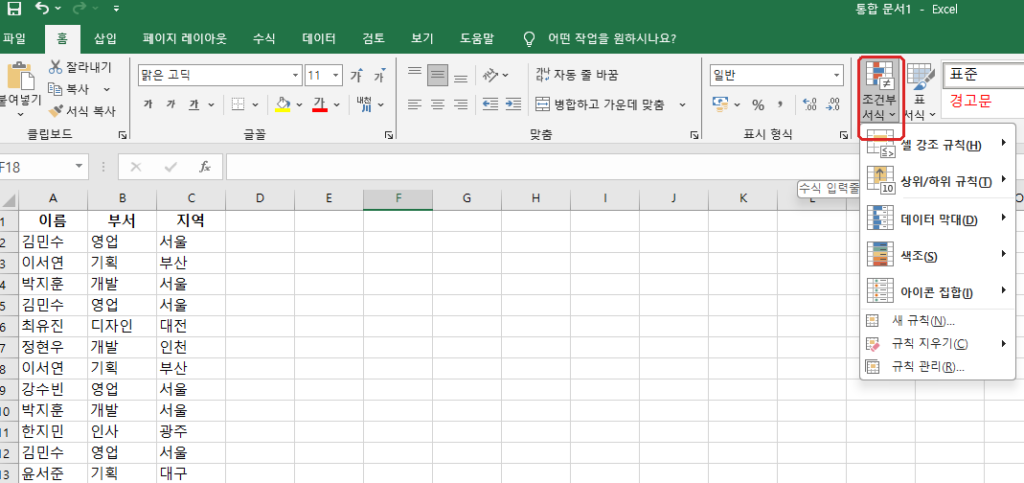Toggle bold 가 formatting
The width and height of the screenshot is (1024, 483).
click(148, 104)
